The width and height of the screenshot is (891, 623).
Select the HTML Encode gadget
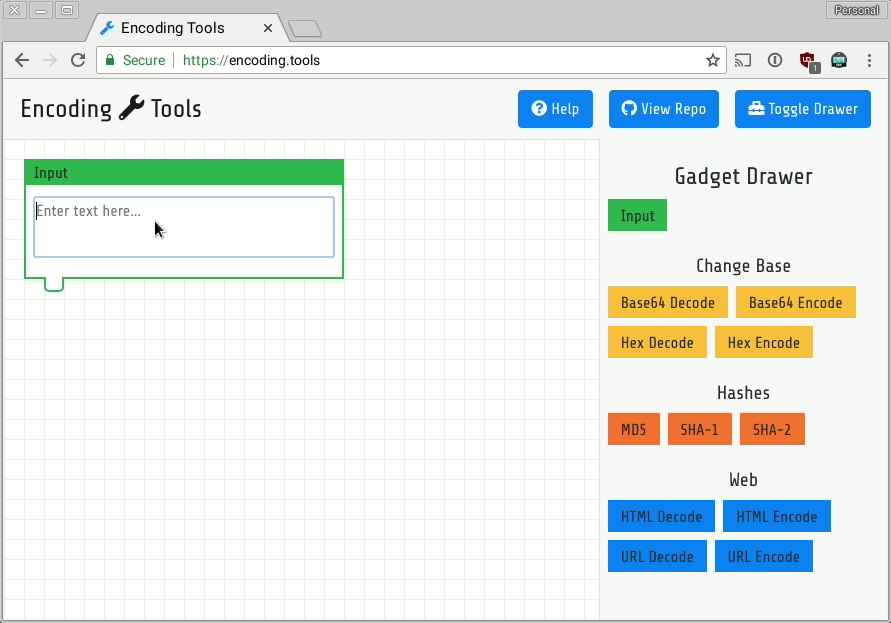[x=777, y=516]
